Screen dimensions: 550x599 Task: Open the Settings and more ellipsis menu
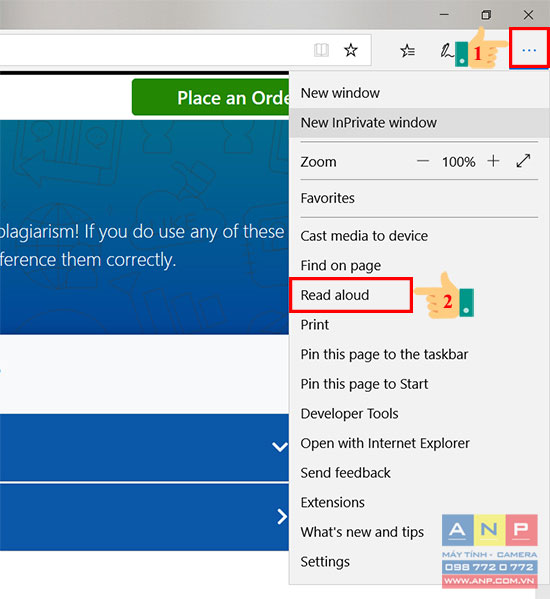tap(529, 50)
